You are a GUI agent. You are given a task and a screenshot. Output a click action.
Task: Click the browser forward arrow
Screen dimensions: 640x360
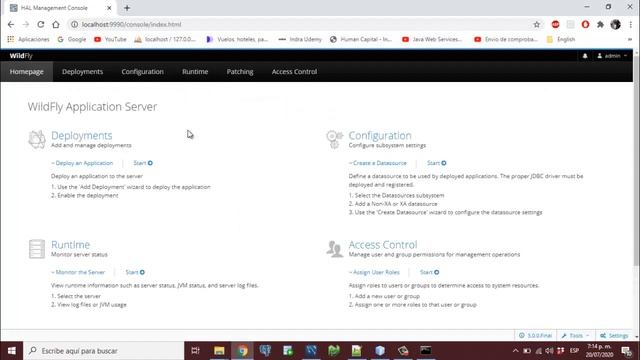click(x=26, y=24)
